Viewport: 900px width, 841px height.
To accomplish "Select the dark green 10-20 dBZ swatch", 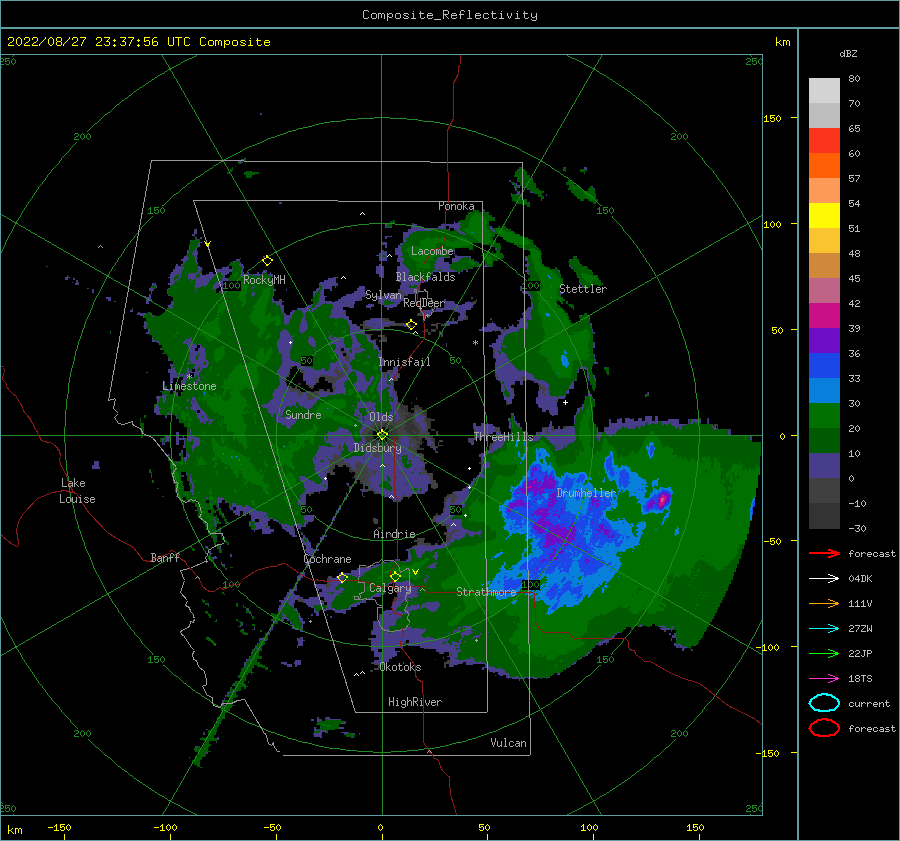I will tap(824, 440).
